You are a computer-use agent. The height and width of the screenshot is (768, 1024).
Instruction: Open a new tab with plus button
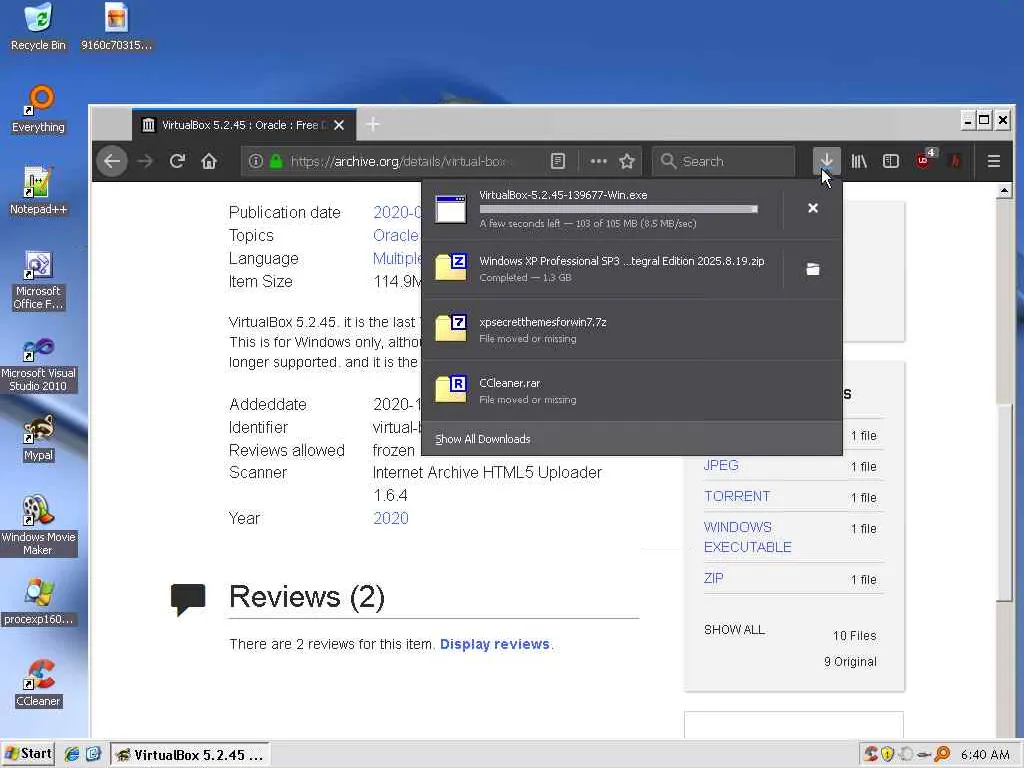click(373, 124)
